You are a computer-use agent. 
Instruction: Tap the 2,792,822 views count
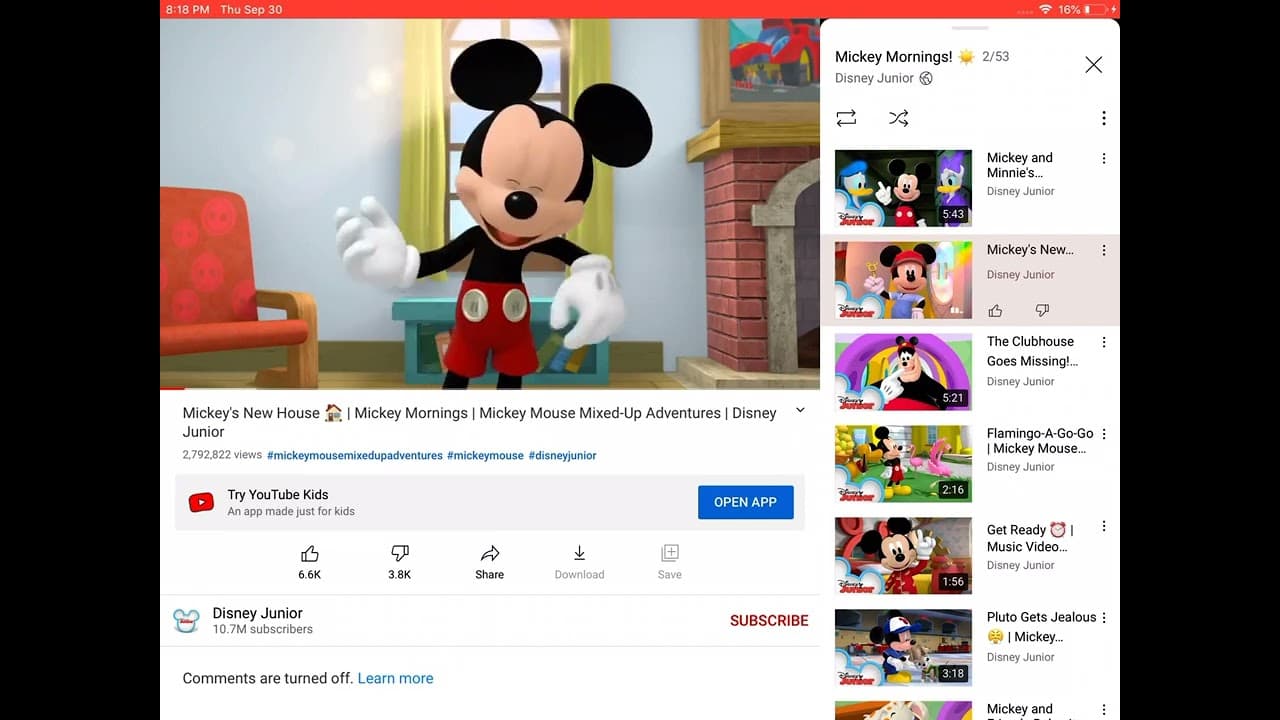pyautogui.click(x=222, y=455)
